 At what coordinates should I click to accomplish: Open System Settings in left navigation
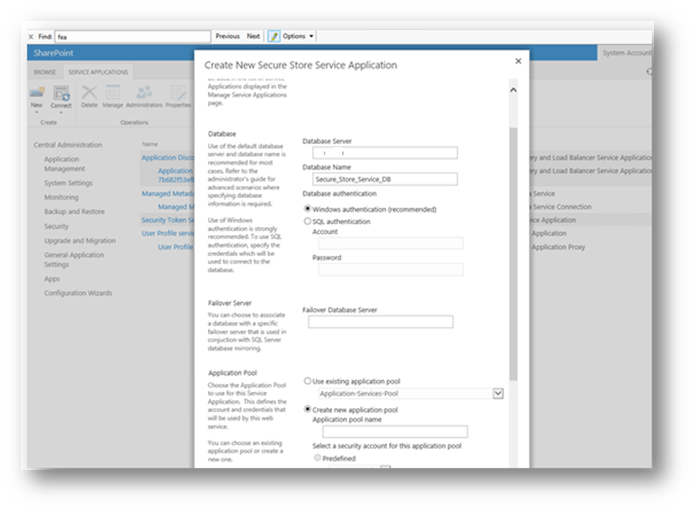point(68,183)
